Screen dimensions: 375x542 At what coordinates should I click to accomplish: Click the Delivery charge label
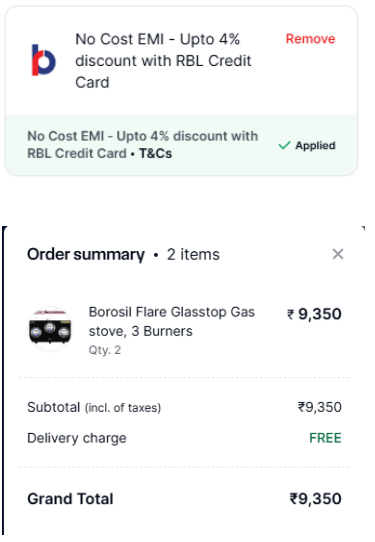click(x=77, y=438)
